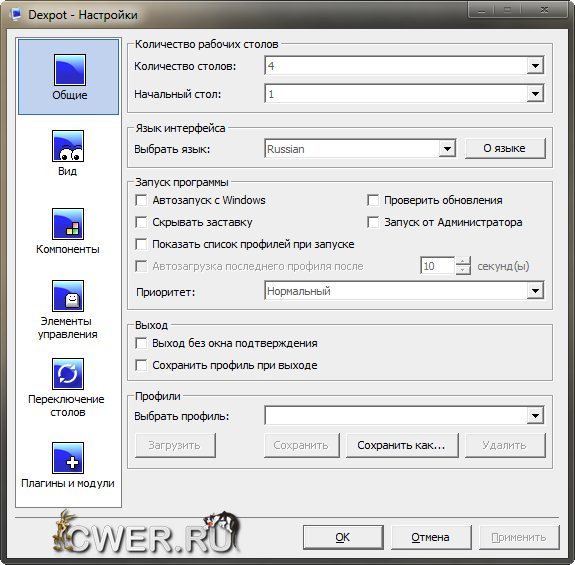
Task: Click the О языке button
Action: tap(505, 148)
